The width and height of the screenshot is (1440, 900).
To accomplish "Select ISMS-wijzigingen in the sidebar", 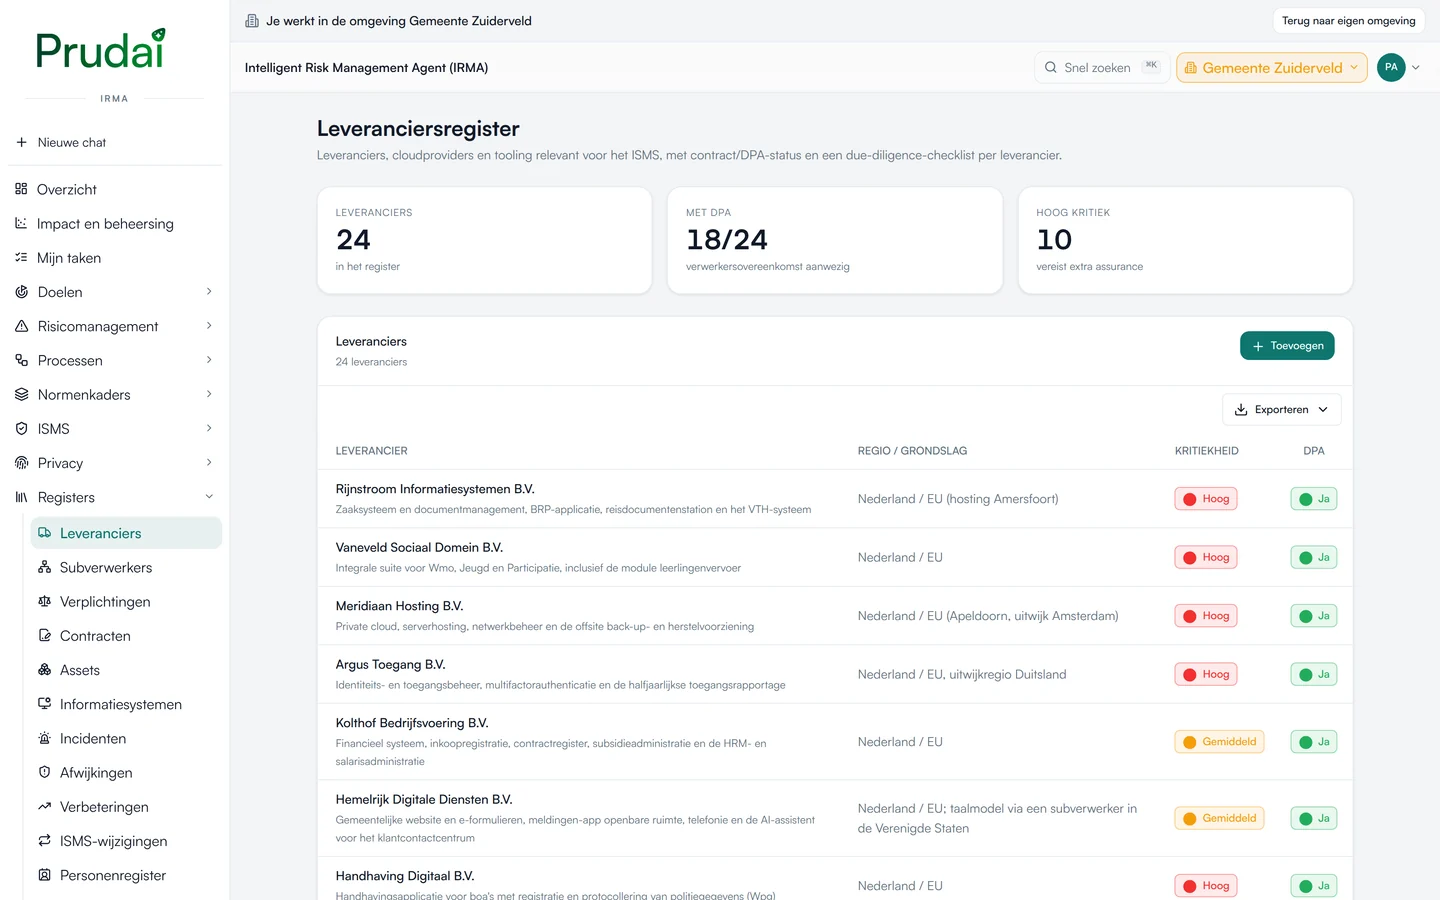I will point(126,841).
